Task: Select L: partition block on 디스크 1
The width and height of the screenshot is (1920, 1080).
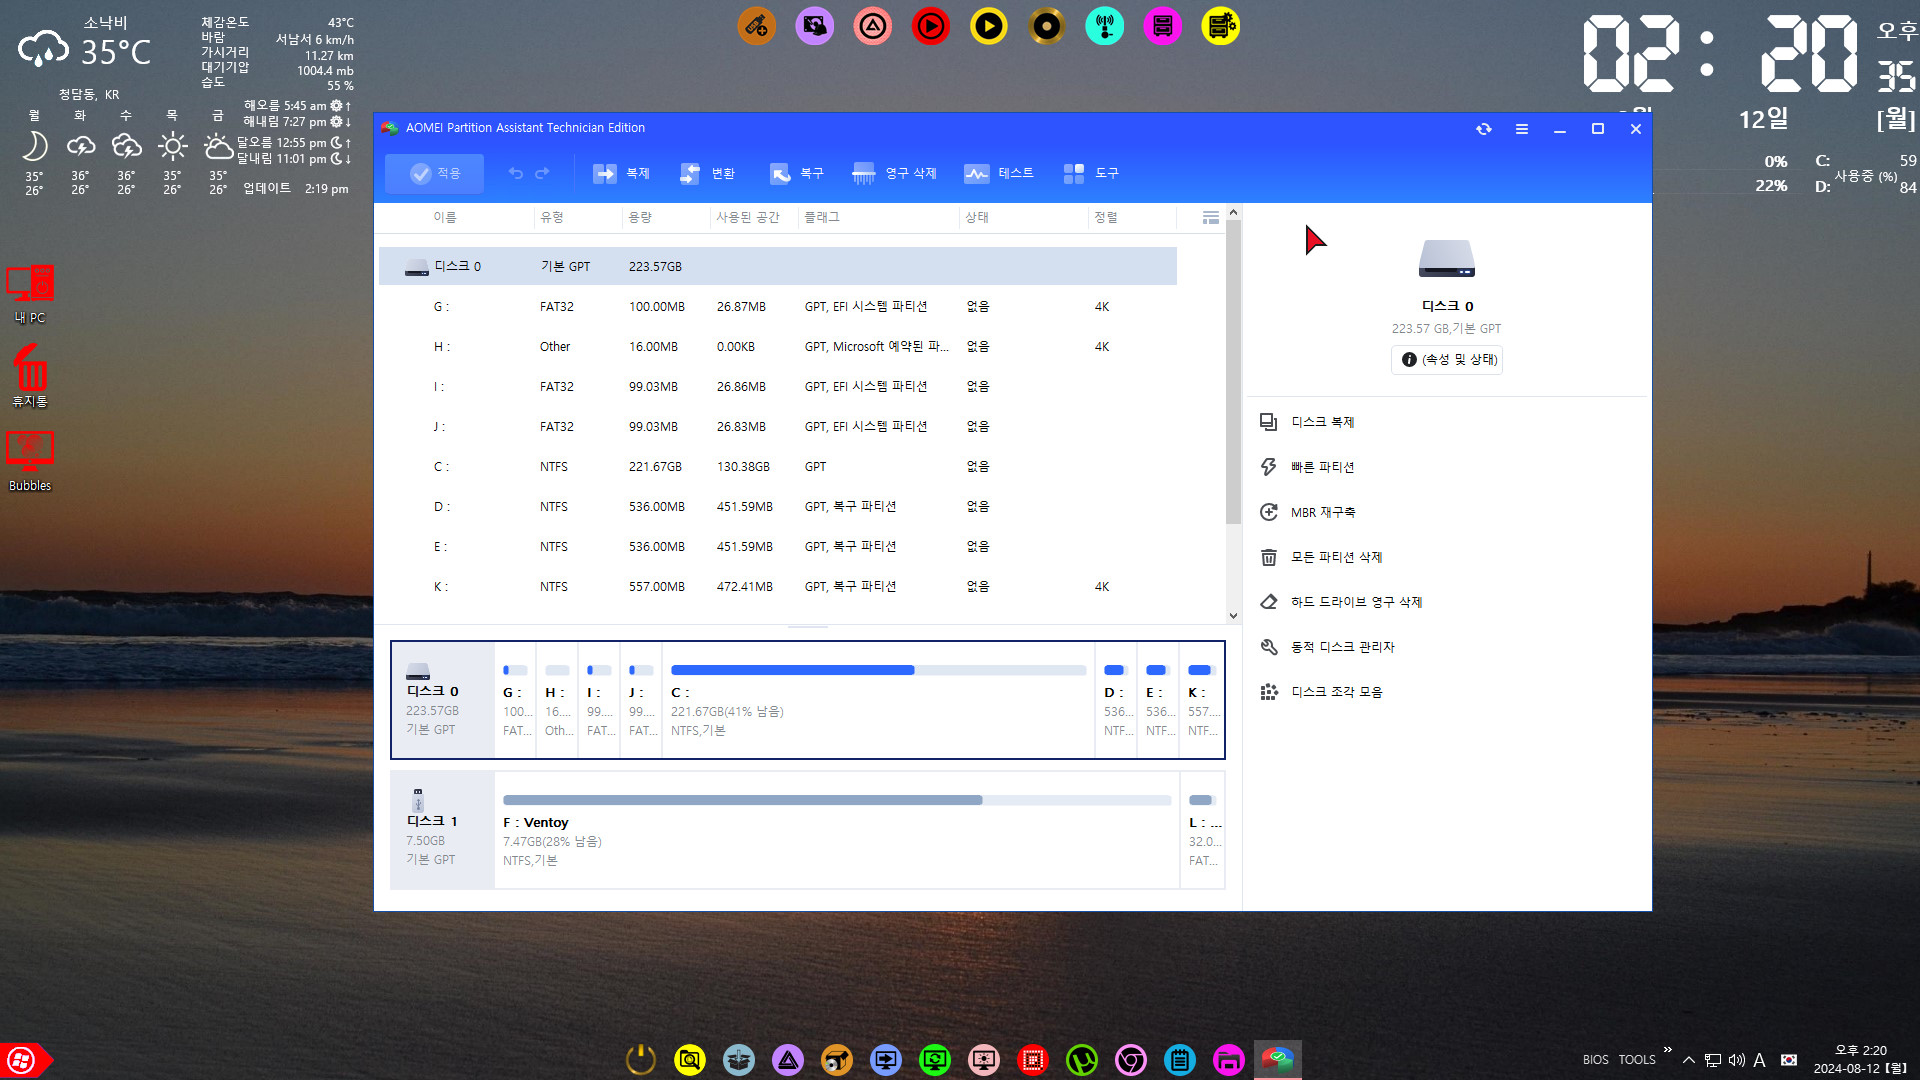Action: click(x=1203, y=830)
